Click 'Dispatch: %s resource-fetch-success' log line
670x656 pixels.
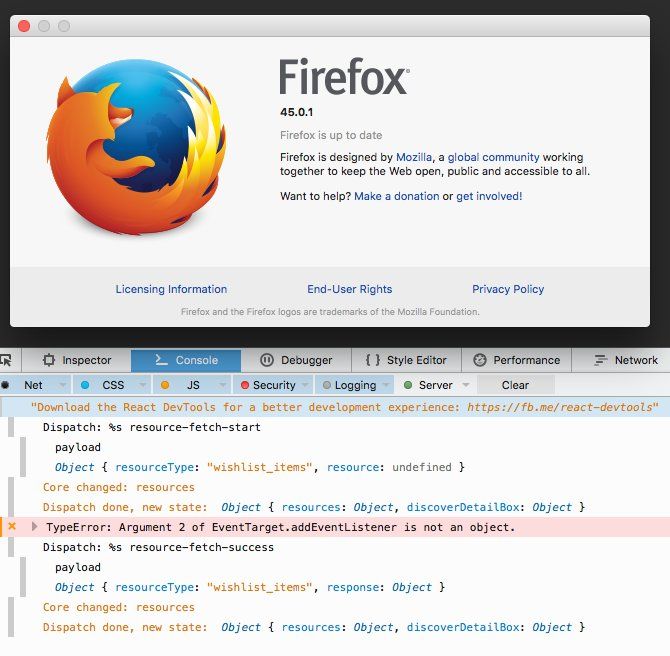click(158, 547)
